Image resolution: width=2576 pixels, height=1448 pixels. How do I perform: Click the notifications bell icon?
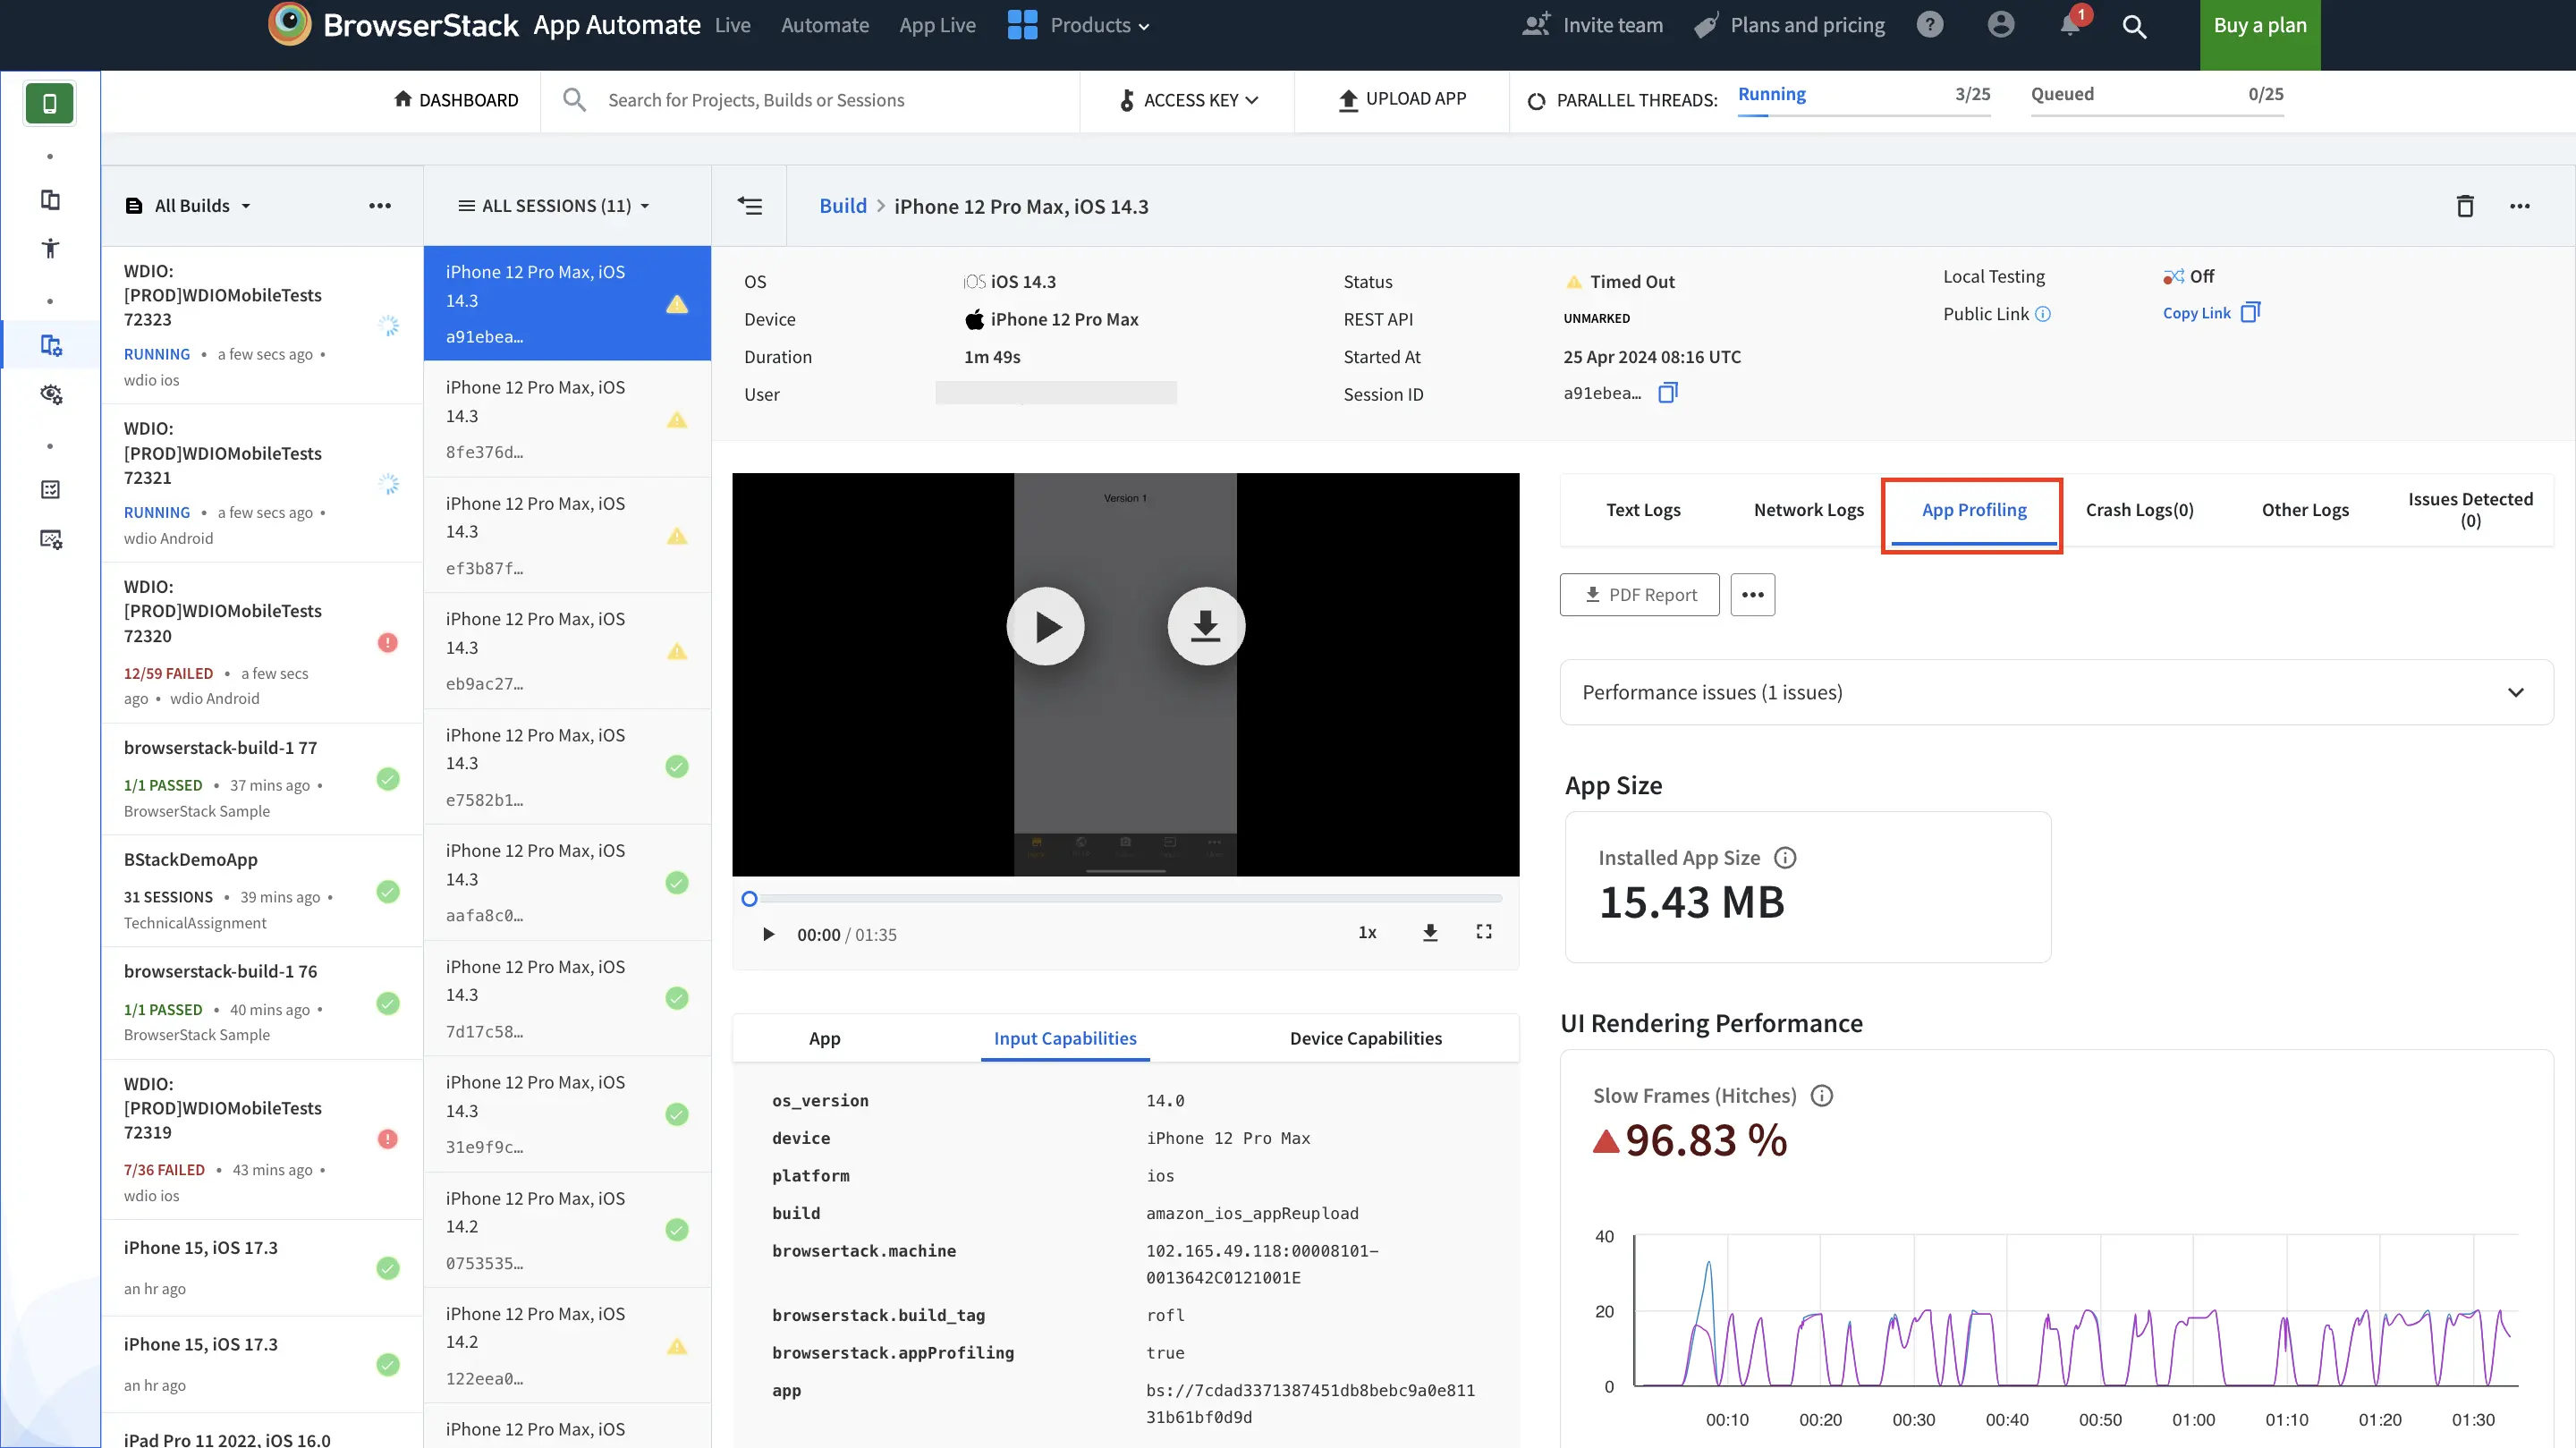2070,26
